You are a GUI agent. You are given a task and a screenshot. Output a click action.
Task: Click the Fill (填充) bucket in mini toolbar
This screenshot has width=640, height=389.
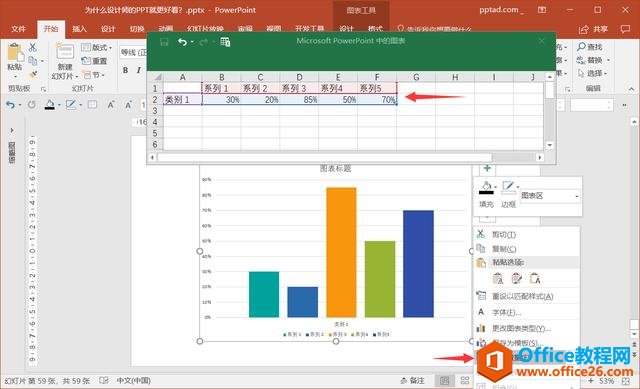[486, 187]
